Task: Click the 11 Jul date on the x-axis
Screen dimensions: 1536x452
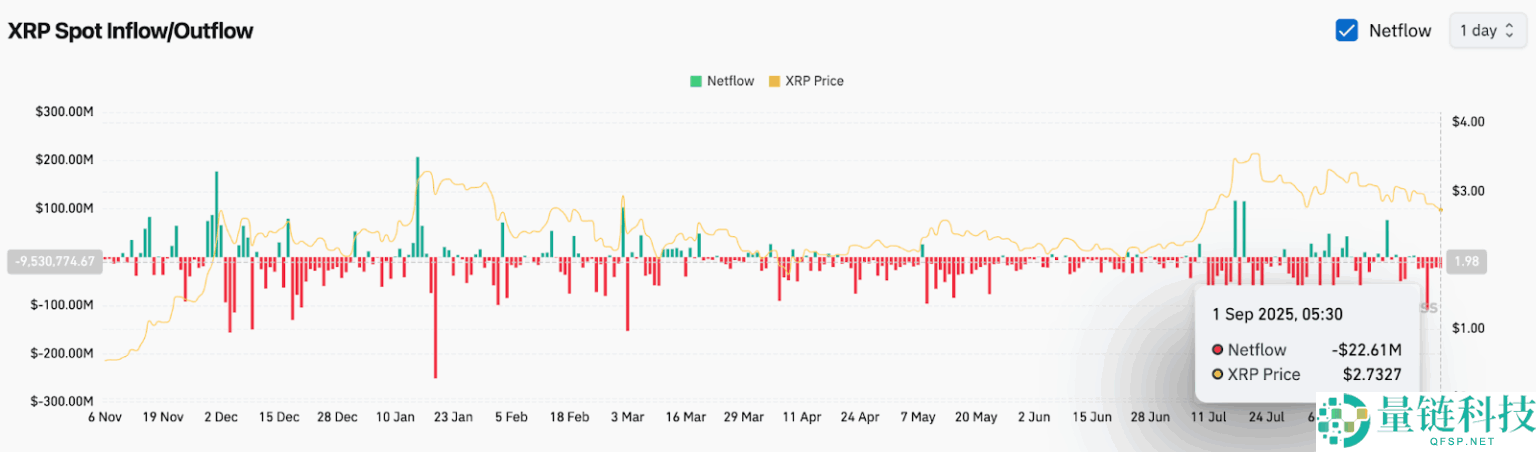Action: (1209, 417)
